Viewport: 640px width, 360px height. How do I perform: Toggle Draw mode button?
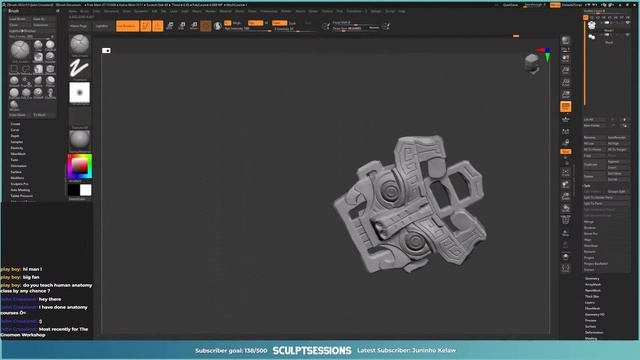(158, 26)
